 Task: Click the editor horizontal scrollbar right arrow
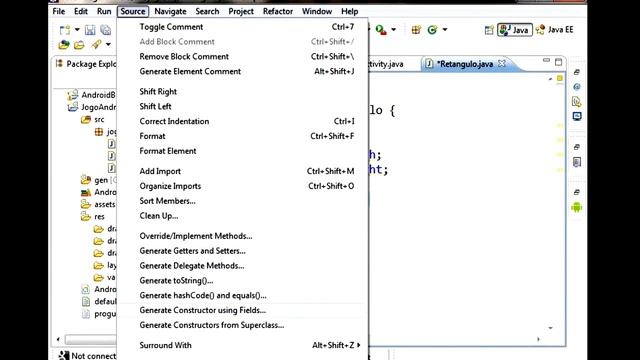pos(538,339)
